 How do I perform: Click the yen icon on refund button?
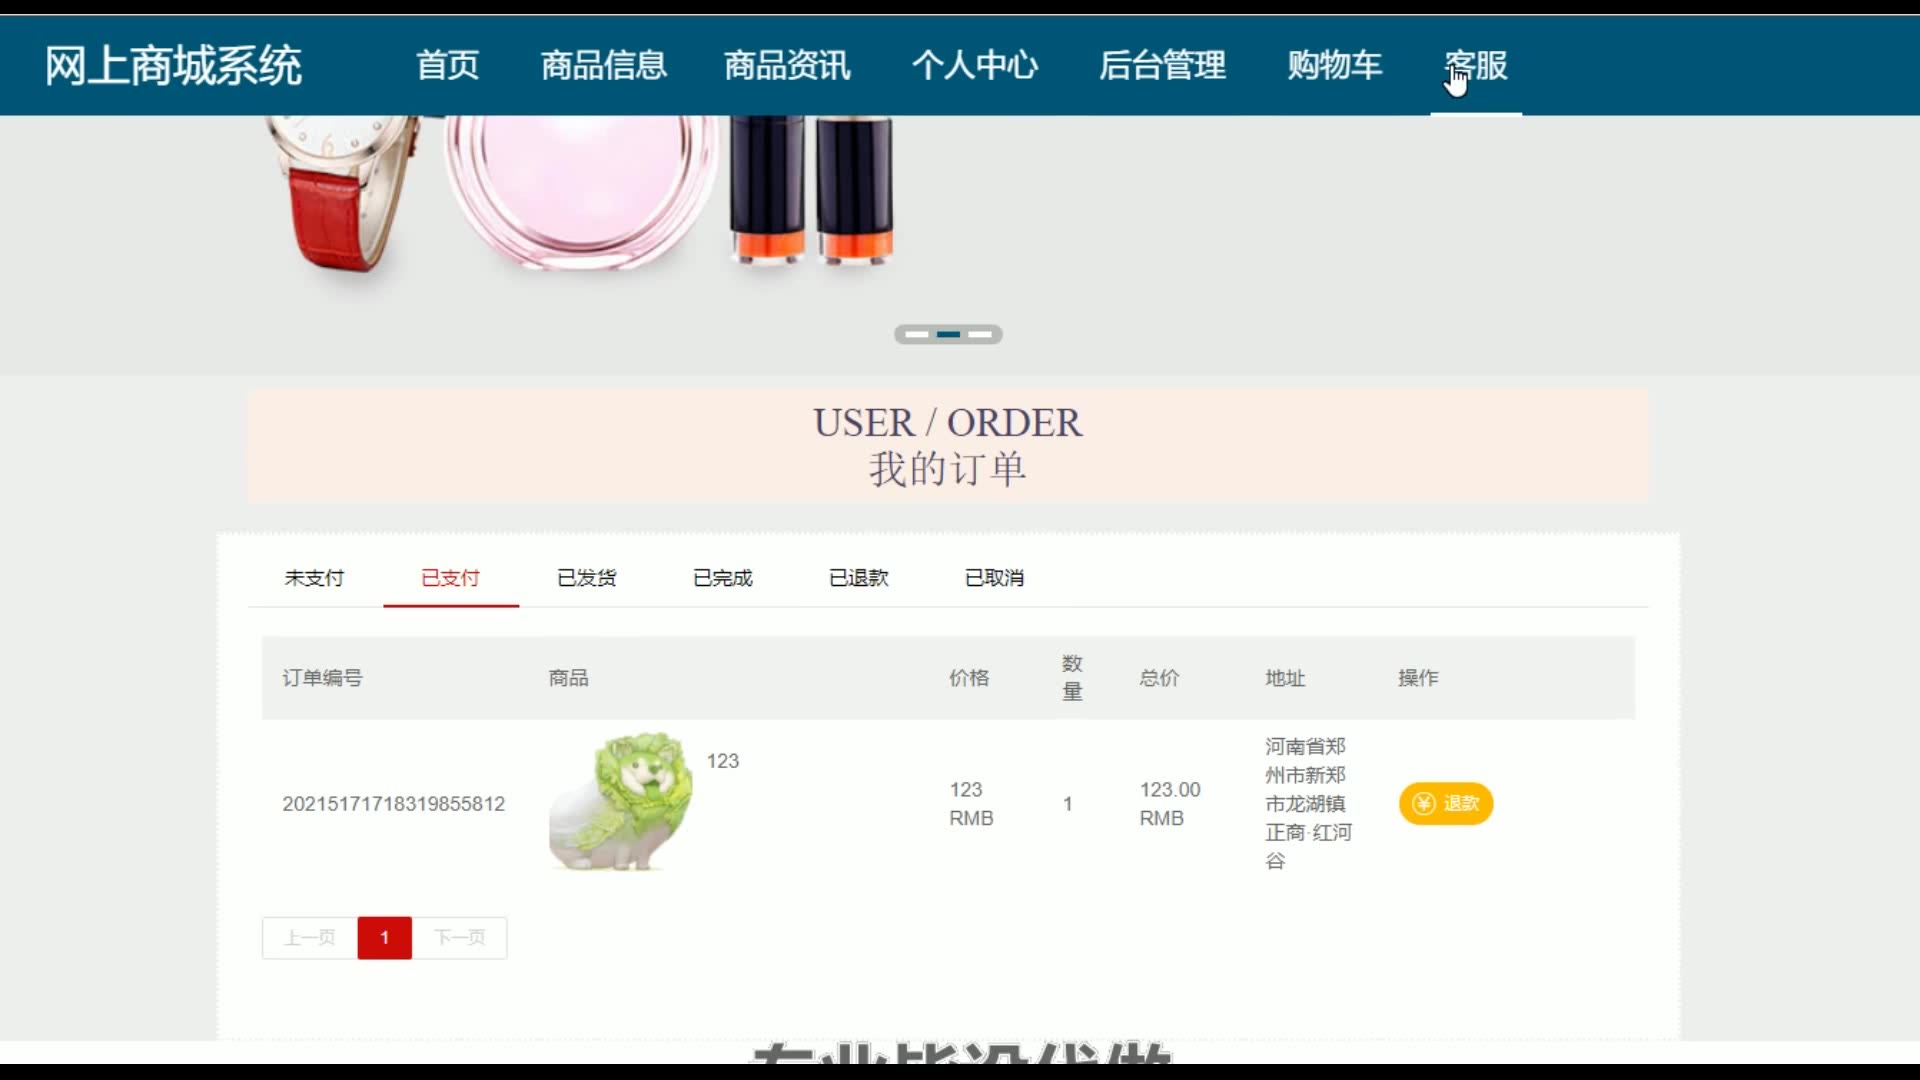(x=1424, y=804)
